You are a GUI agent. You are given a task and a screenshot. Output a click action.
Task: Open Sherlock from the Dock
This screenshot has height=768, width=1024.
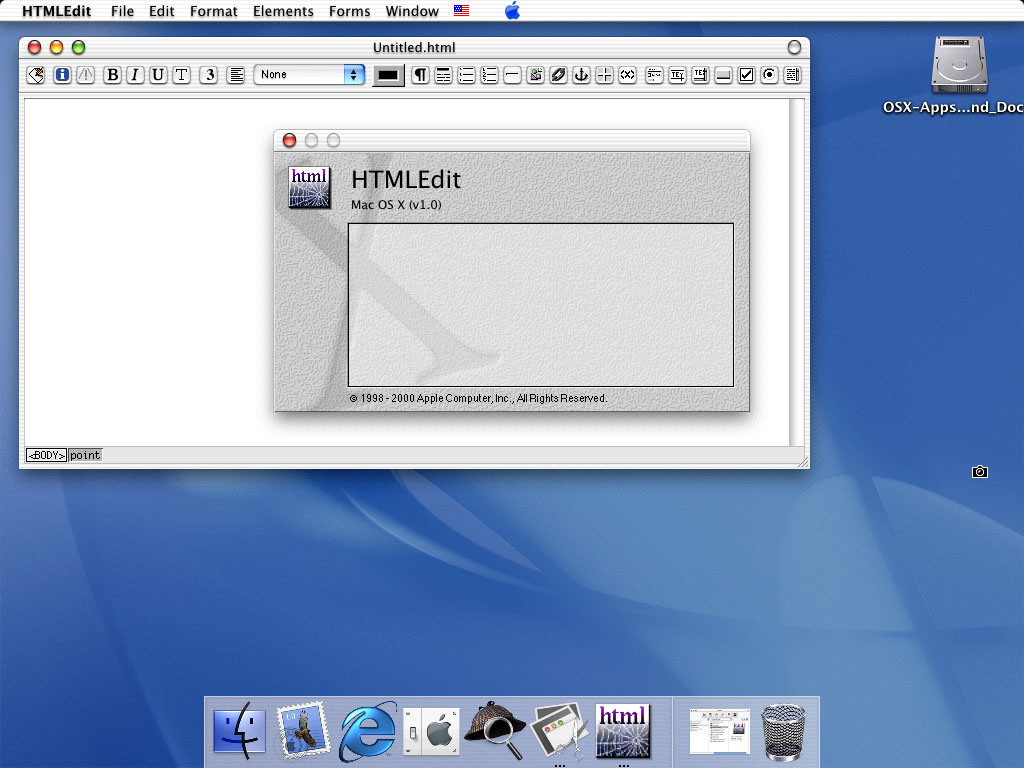pos(495,731)
